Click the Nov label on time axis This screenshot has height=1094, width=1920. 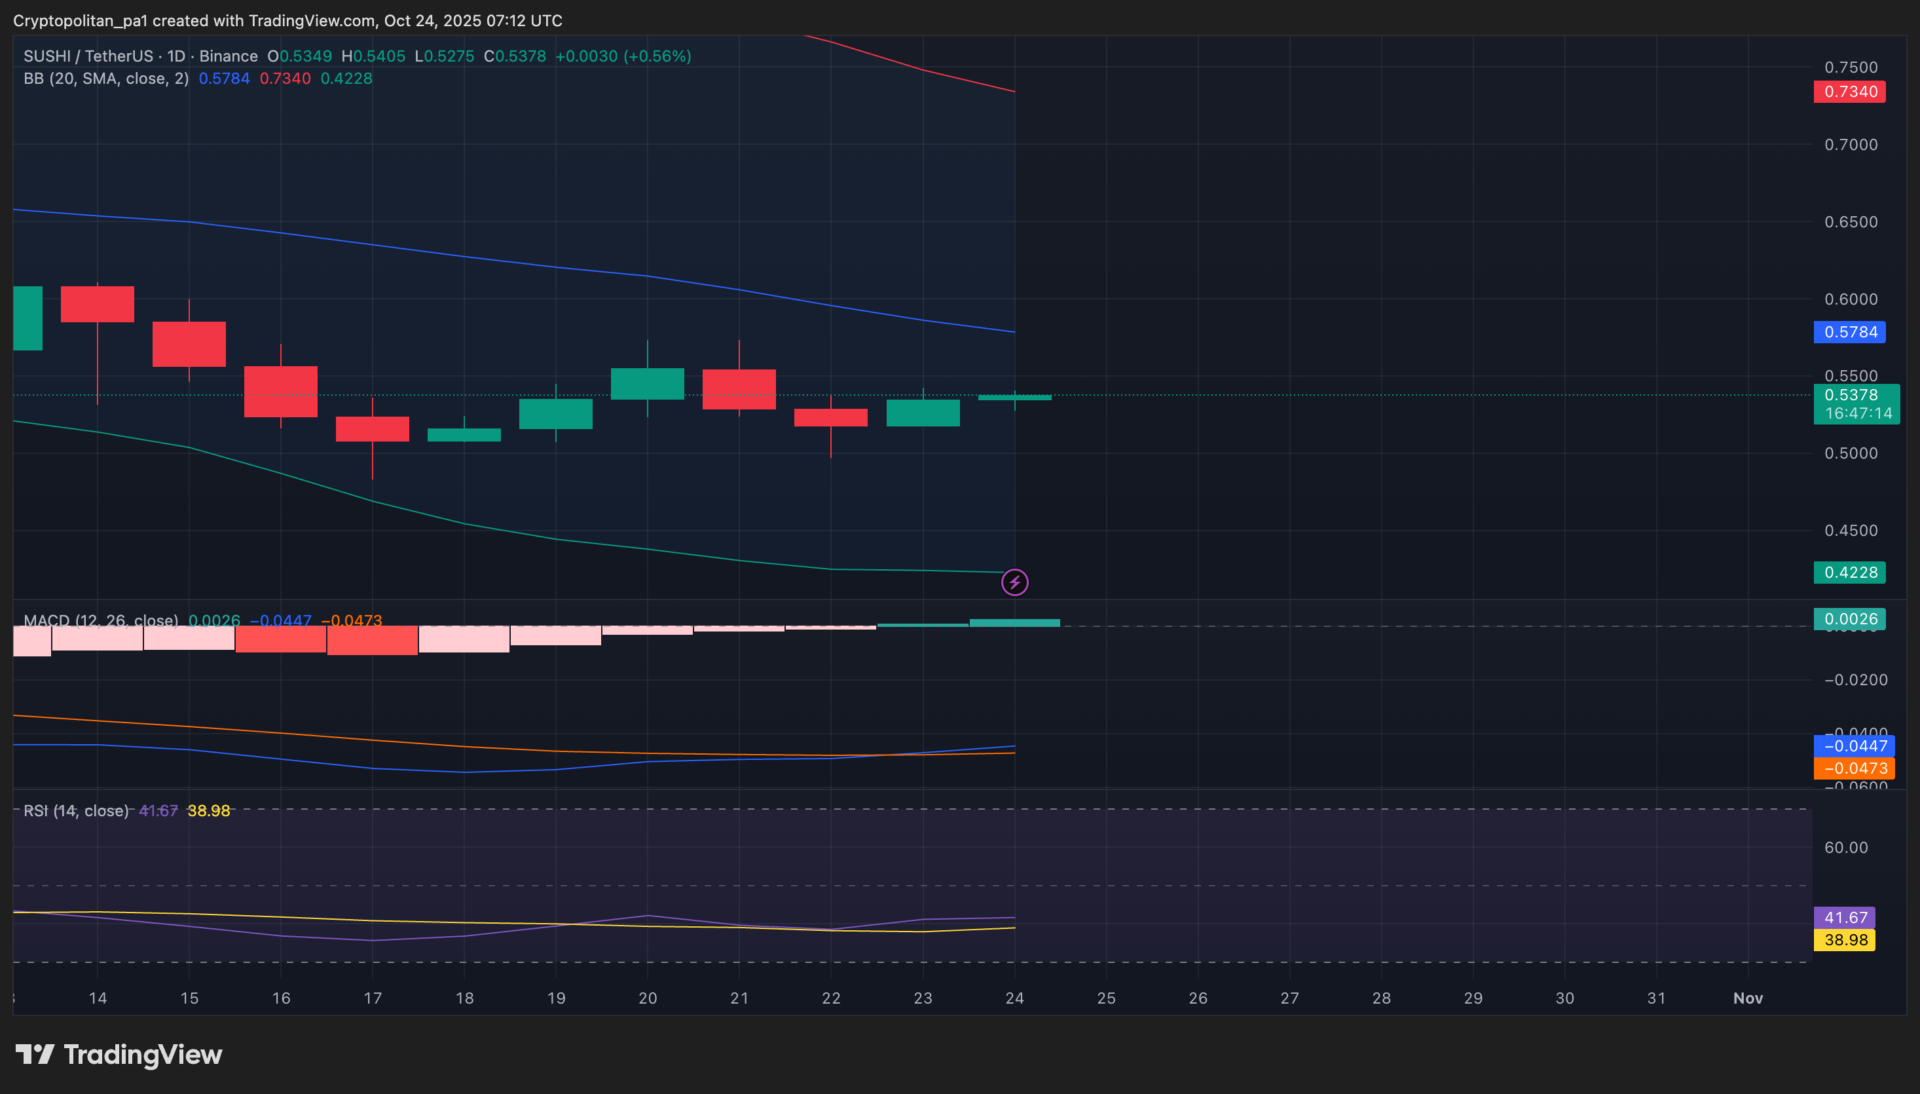tap(1747, 998)
